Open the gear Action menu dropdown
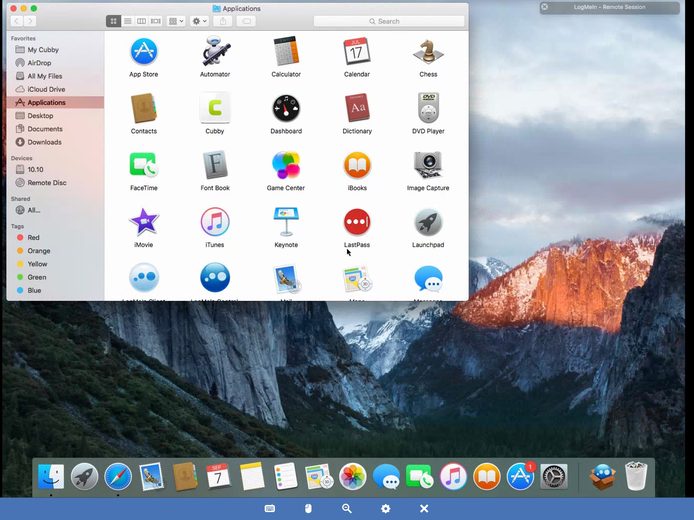 (x=199, y=21)
